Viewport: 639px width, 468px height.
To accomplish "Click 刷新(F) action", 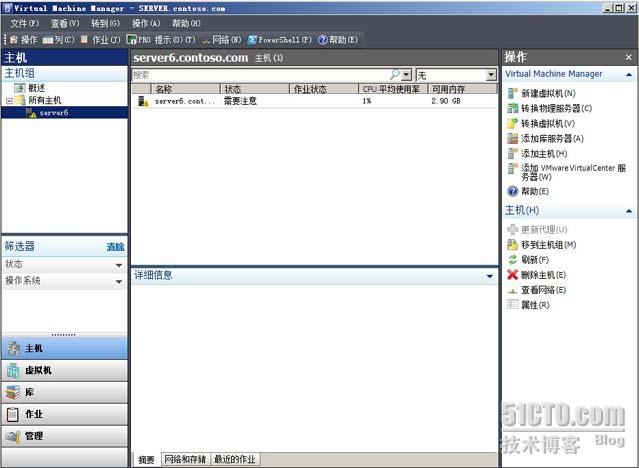I will point(535,260).
